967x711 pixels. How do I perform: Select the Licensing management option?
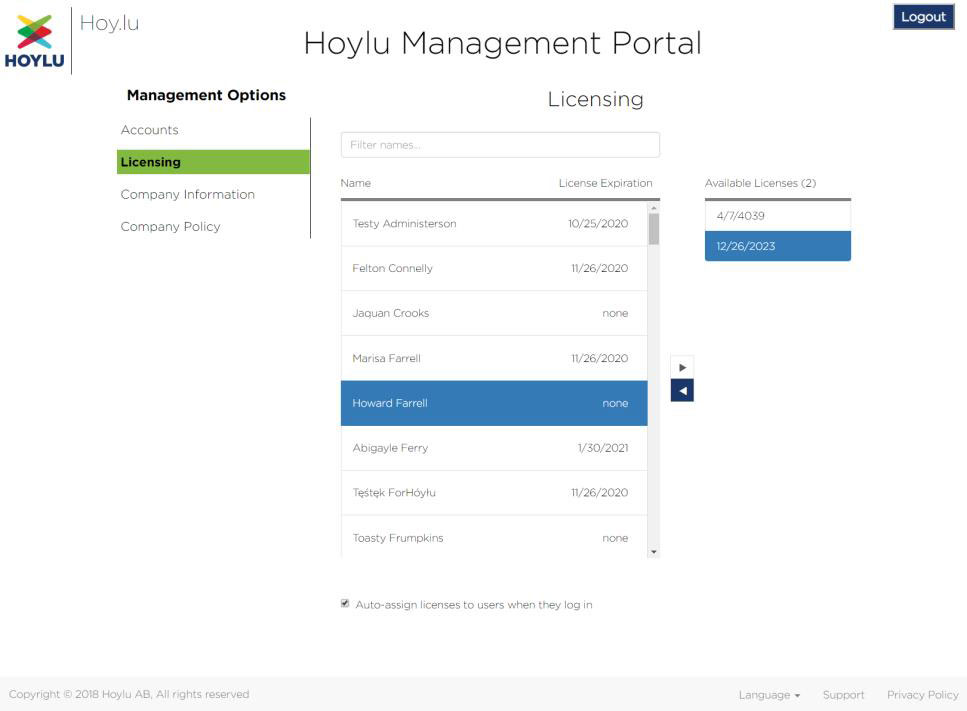[213, 162]
